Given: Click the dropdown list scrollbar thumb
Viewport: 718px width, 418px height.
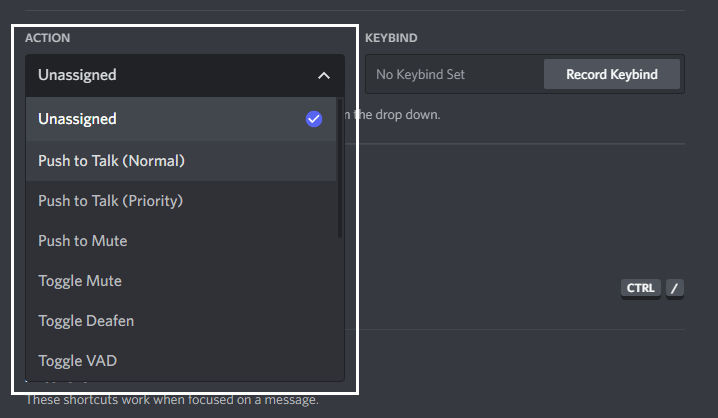Looking at the screenshot, I should click(x=340, y=168).
